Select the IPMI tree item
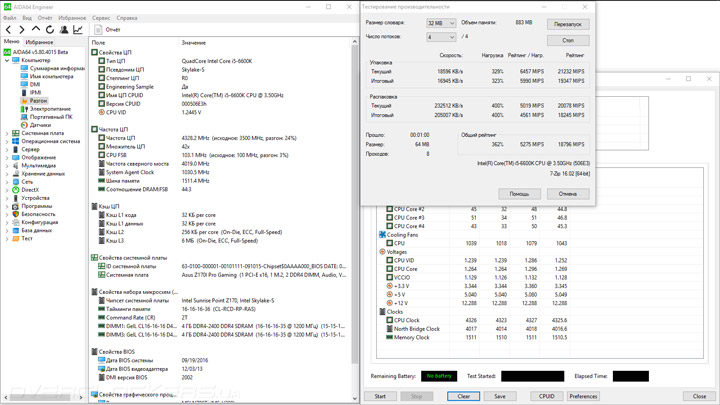This screenshot has height=405, width=720. [x=35, y=93]
